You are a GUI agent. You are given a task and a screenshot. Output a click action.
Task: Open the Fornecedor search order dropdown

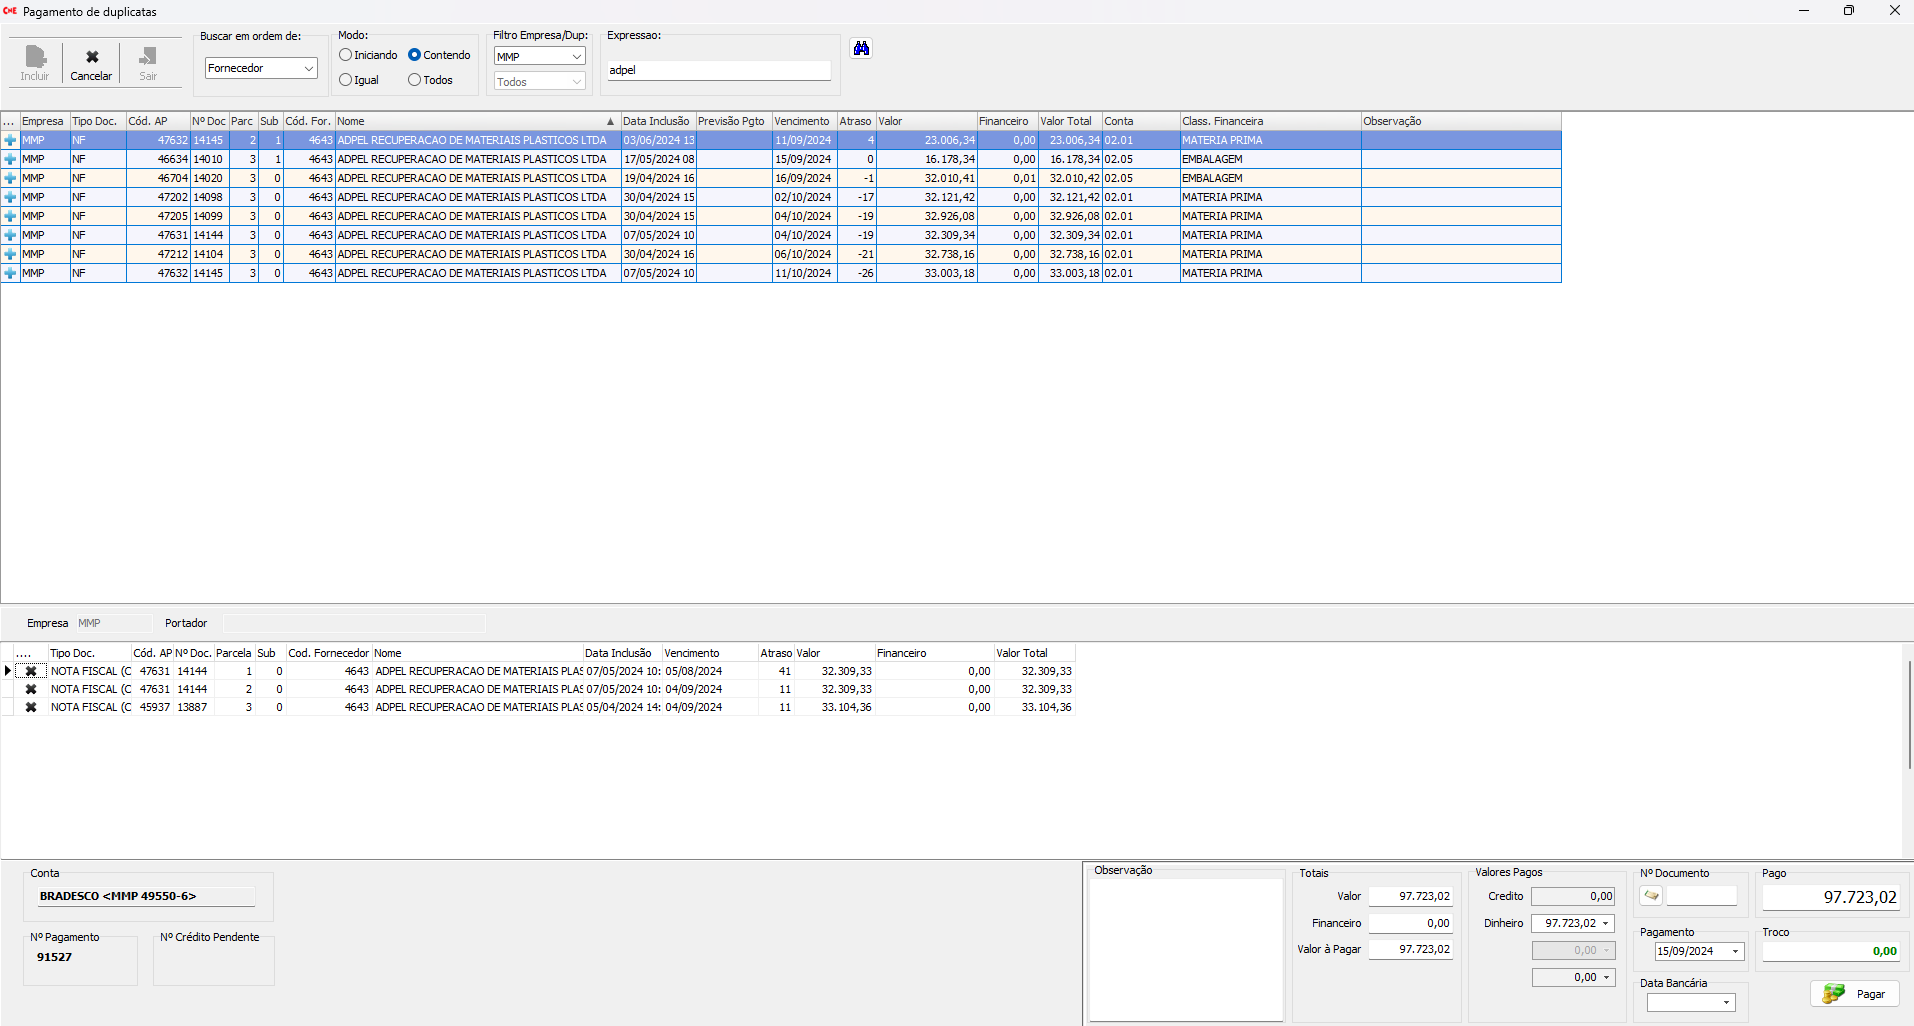(308, 68)
